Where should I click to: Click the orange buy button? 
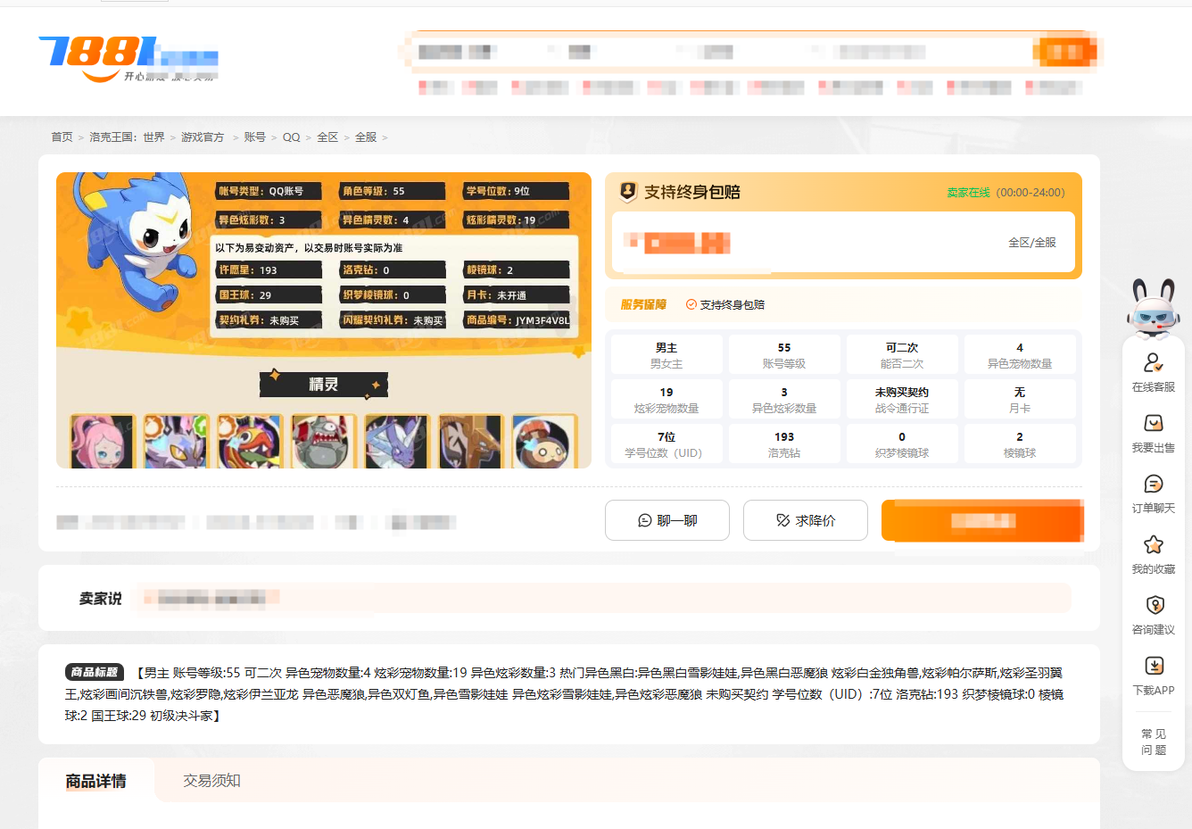982,520
